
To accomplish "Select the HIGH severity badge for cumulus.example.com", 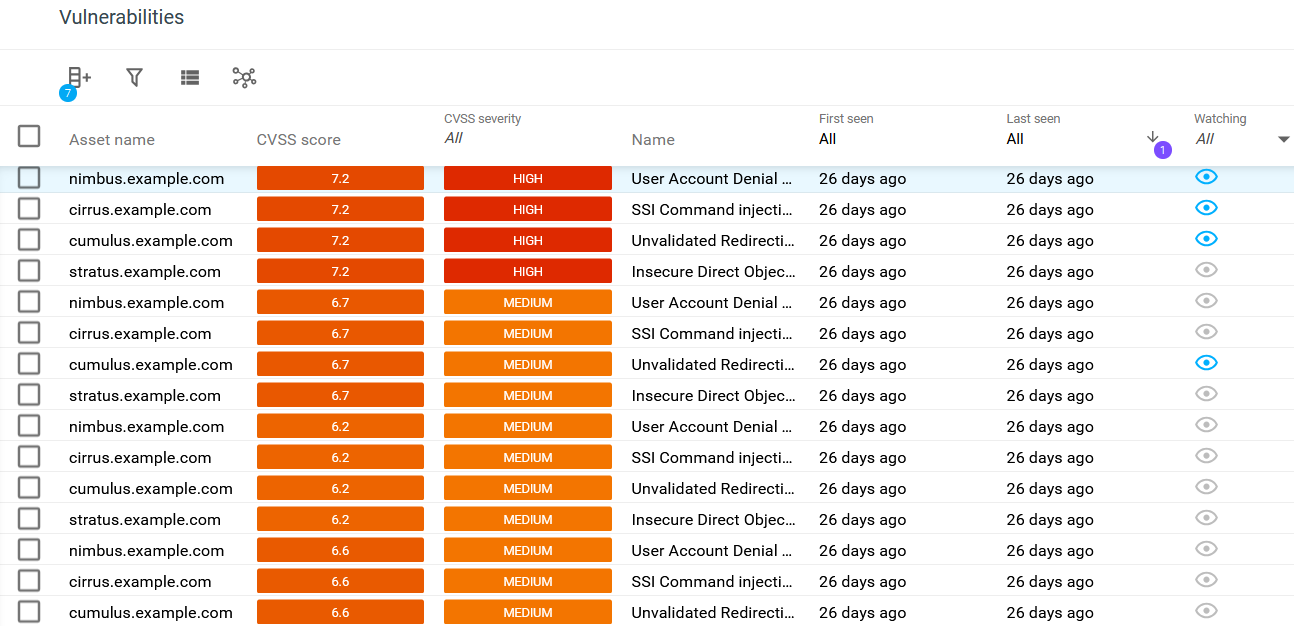I will click(x=527, y=240).
